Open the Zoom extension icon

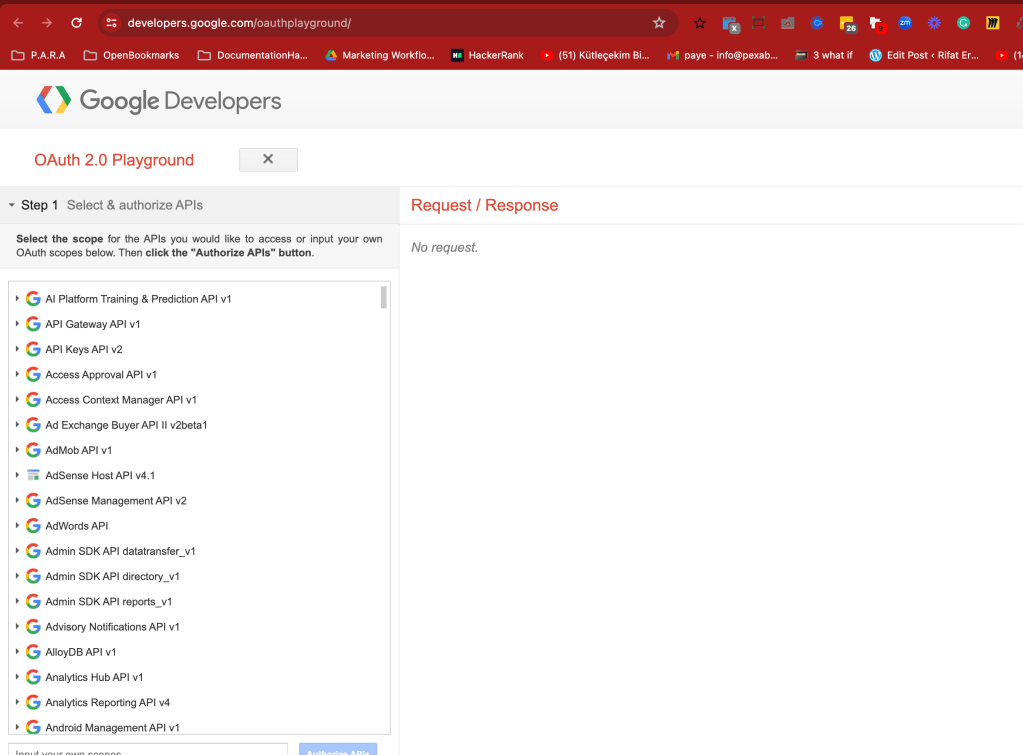pos(905,23)
